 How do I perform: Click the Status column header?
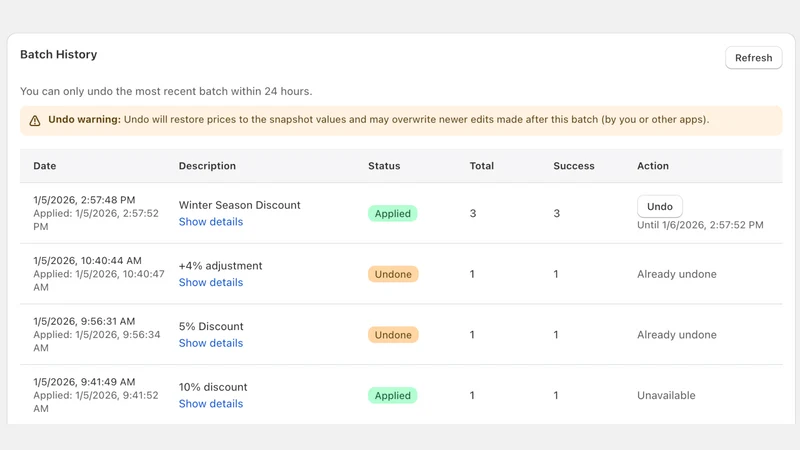click(384, 166)
